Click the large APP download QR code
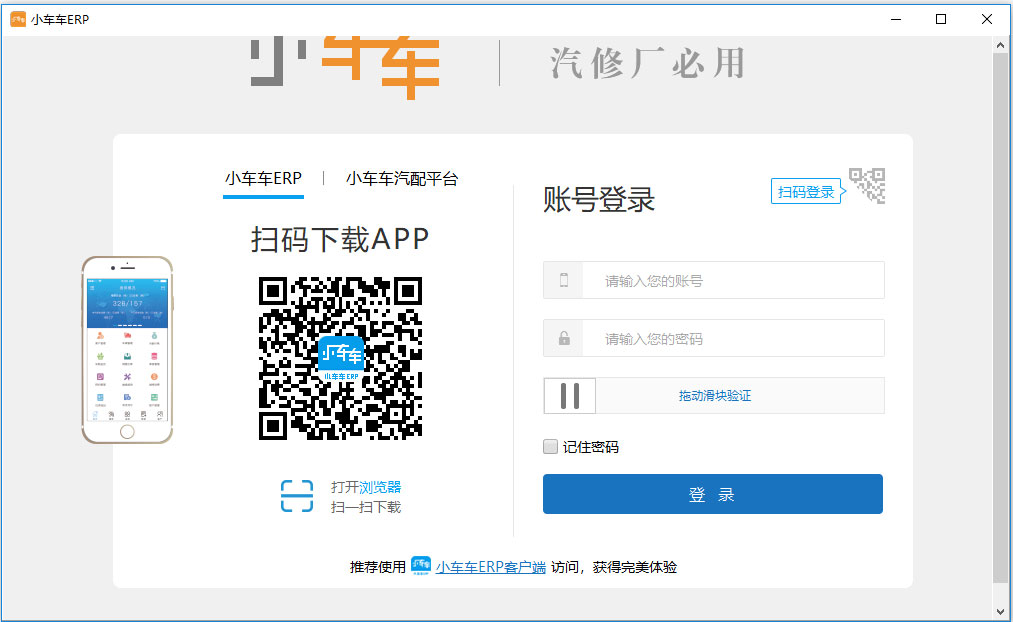This screenshot has height=622, width=1013. 340,358
